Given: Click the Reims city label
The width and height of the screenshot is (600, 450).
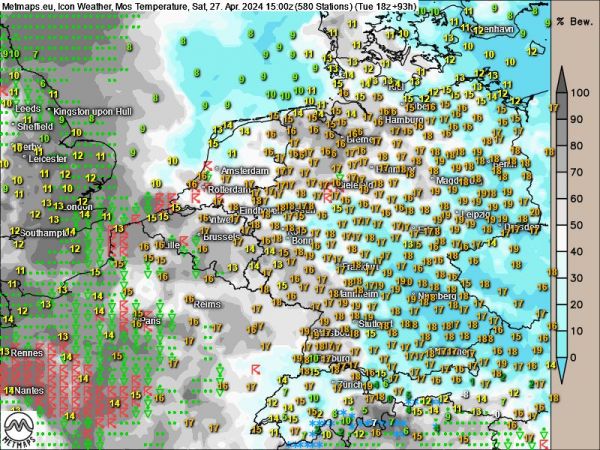Looking at the screenshot, I should coord(207,303).
